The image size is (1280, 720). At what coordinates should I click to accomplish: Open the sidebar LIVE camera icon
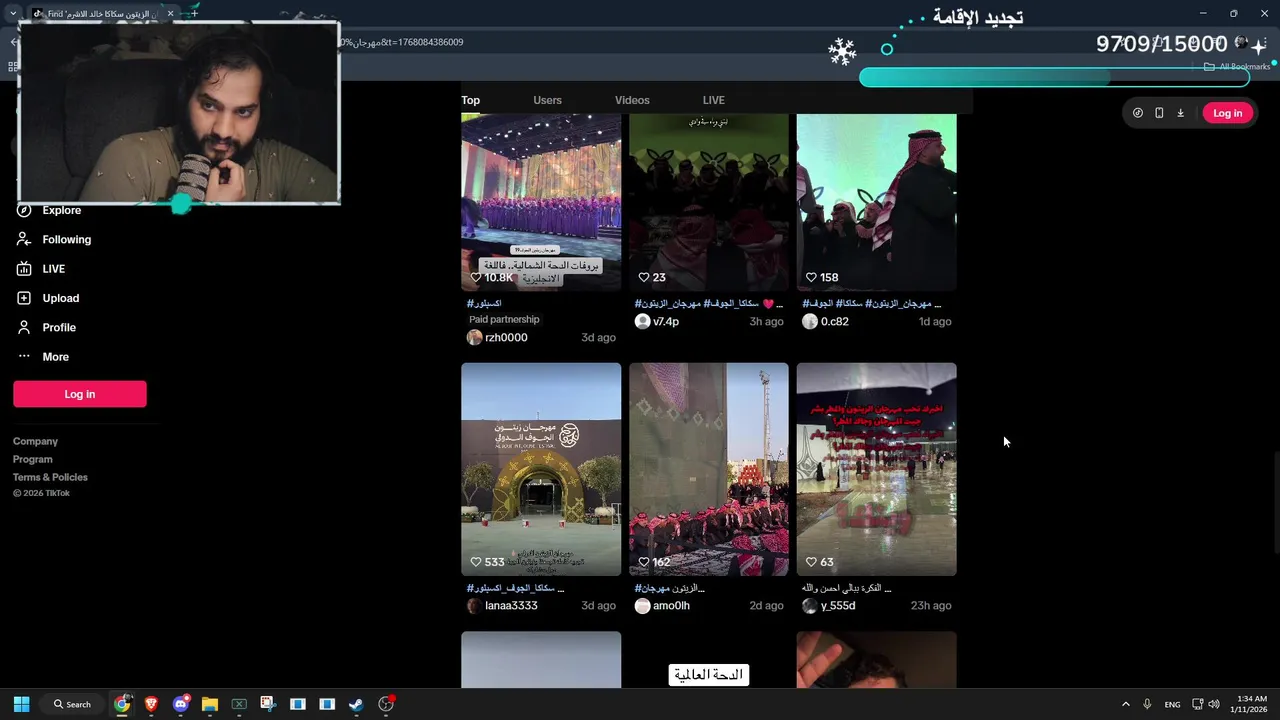24,268
